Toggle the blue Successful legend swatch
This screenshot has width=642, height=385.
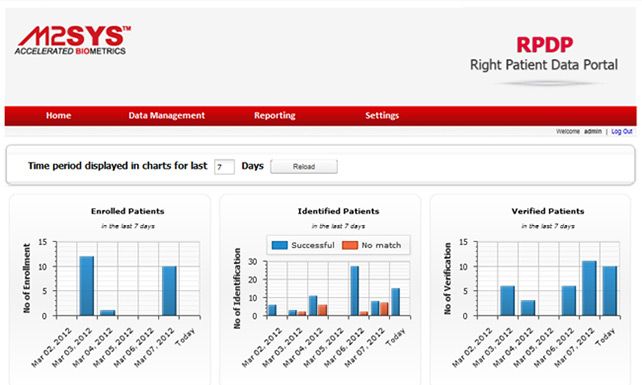click(x=280, y=245)
